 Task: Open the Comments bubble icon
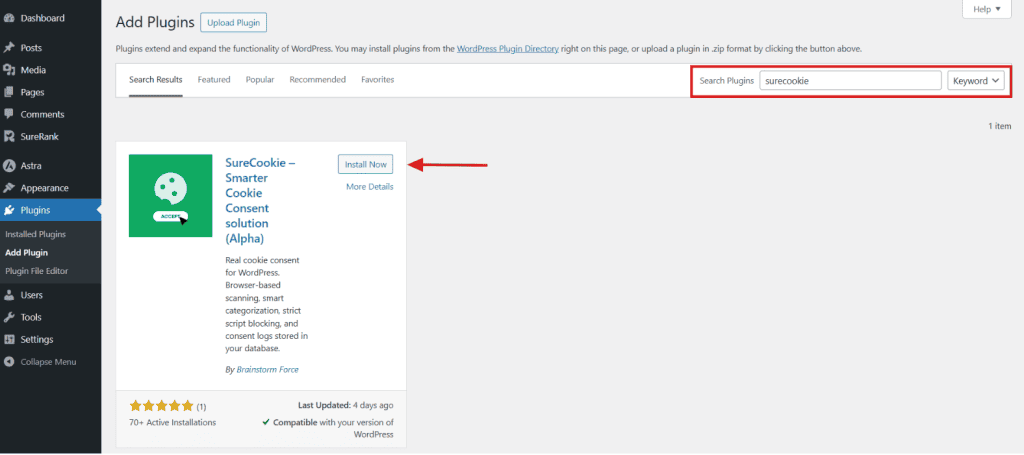click(x=9, y=114)
